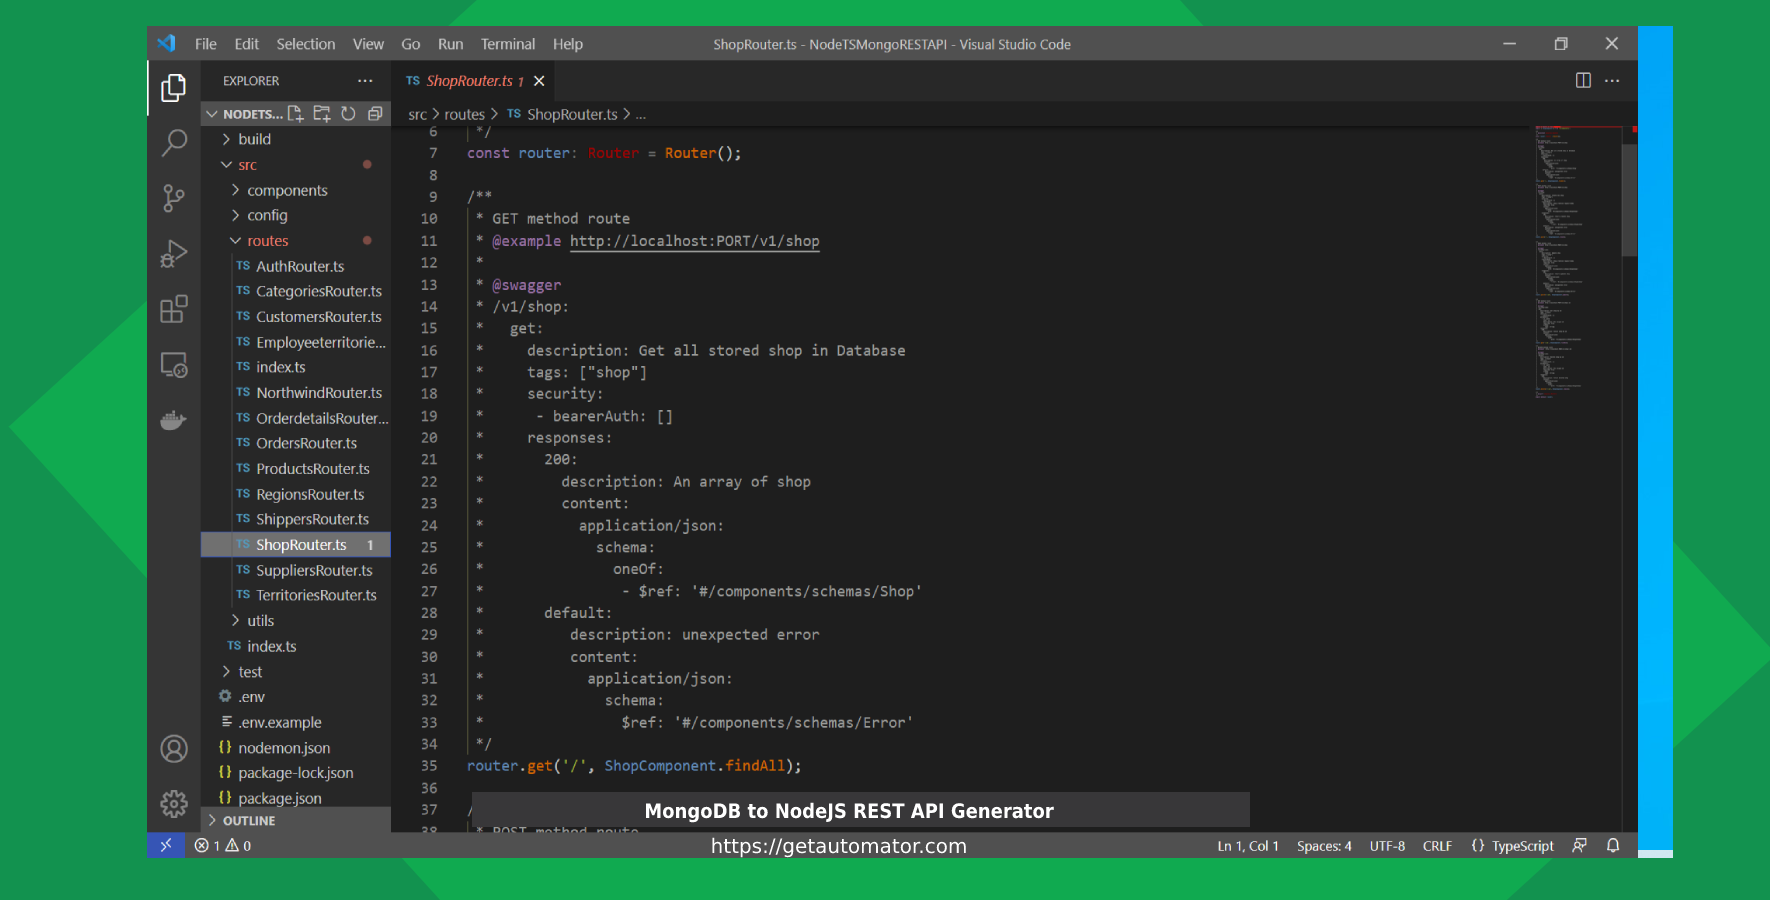Image resolution: width=1770 pixels, height=900 pixels.
Task: Open nodemon.json file
Action: click(x=284, y=748)
